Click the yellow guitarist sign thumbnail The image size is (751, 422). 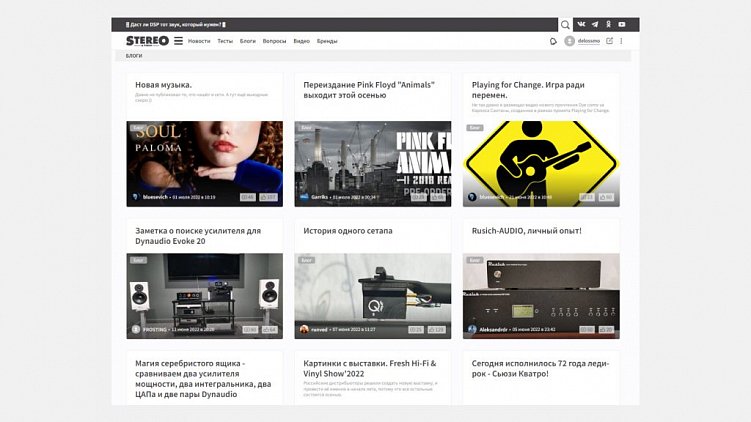[541, 164]
